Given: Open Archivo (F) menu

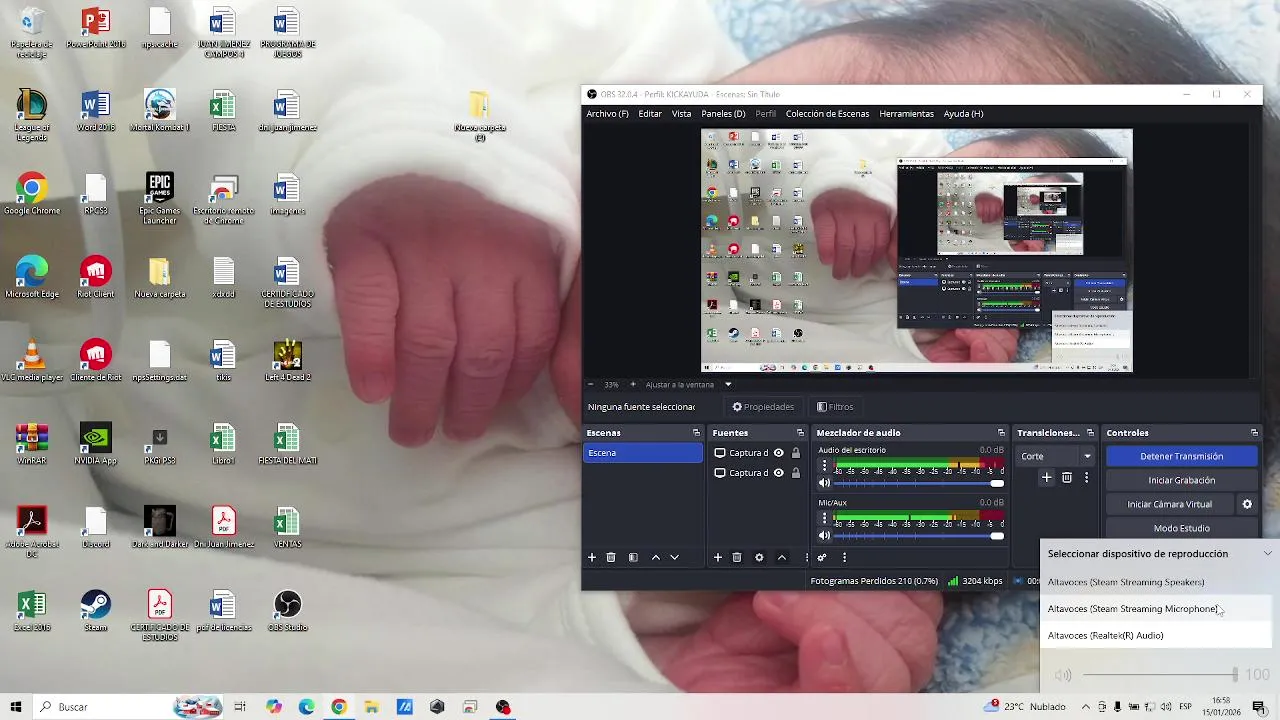Looking at the screenshot, I should [x=607, y=114].
